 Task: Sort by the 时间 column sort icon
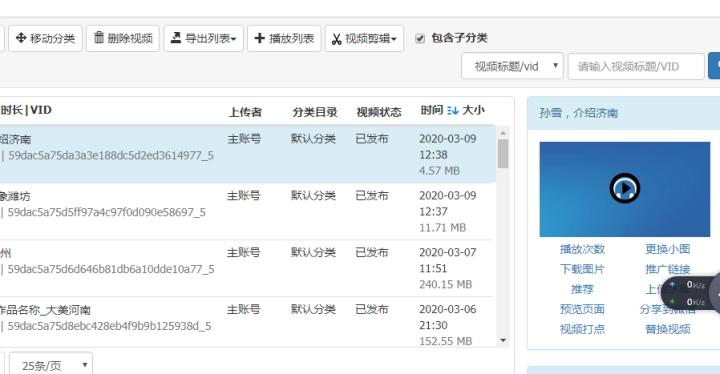tap(453, 110)
